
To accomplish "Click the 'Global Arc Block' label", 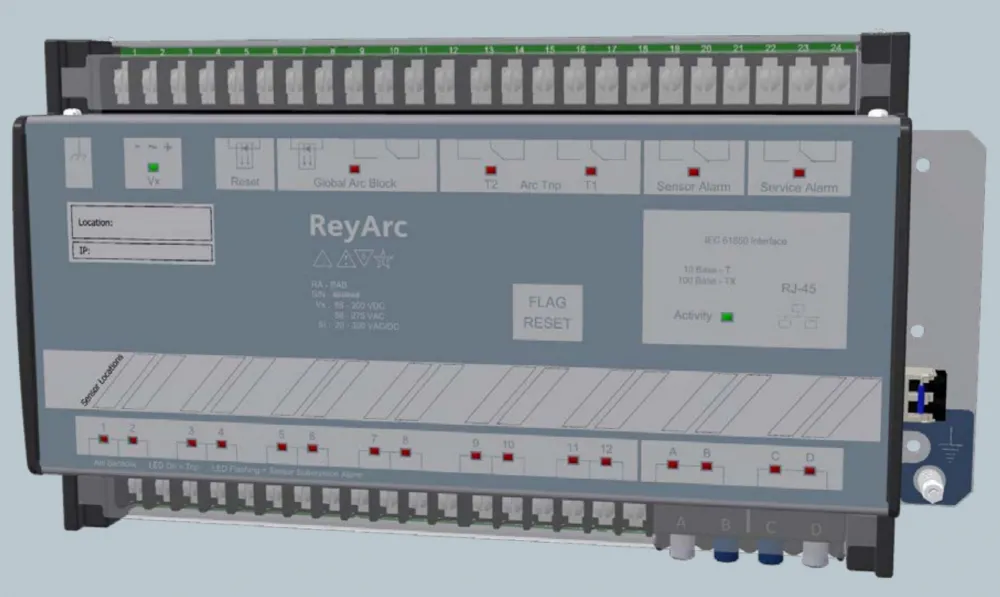I will (355, 183).
